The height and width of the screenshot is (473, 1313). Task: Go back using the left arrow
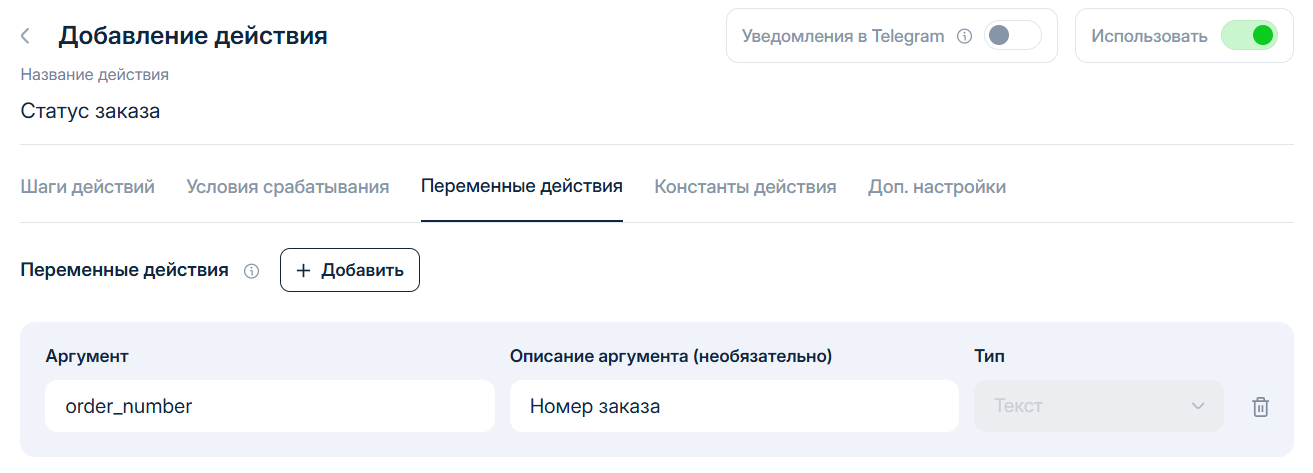pos(26,37)
